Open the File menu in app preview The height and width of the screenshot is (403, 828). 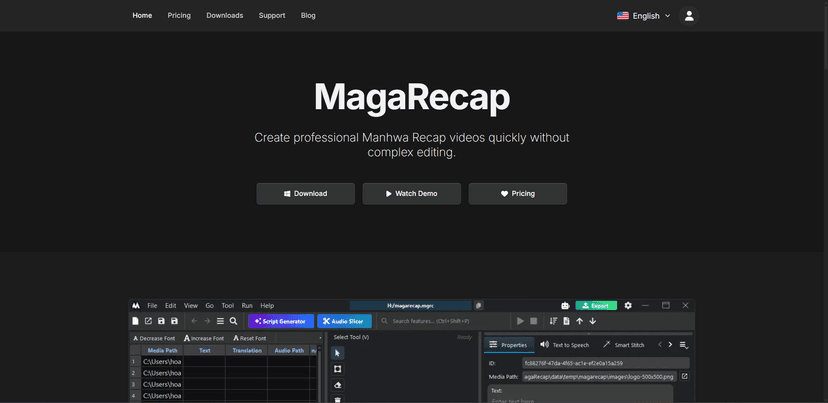[152, 305]
